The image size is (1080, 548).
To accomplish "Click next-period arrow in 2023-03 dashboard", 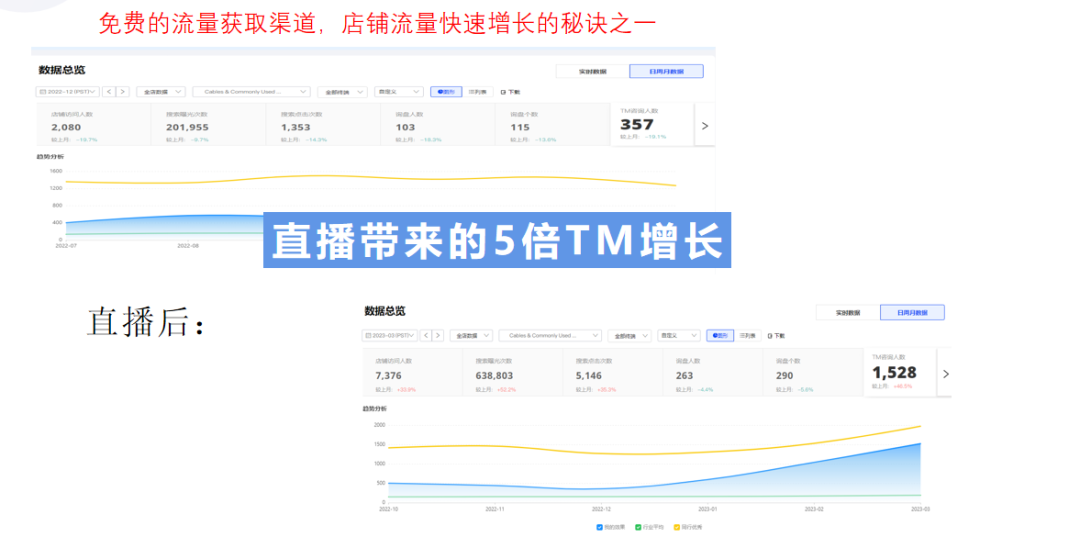I will click(x=438, y=335).
